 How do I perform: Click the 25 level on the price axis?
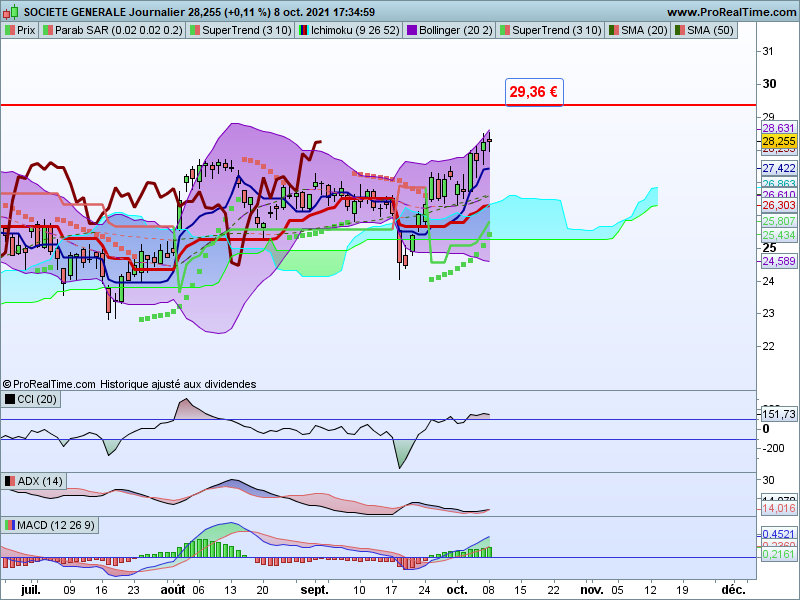click(769, 248)
